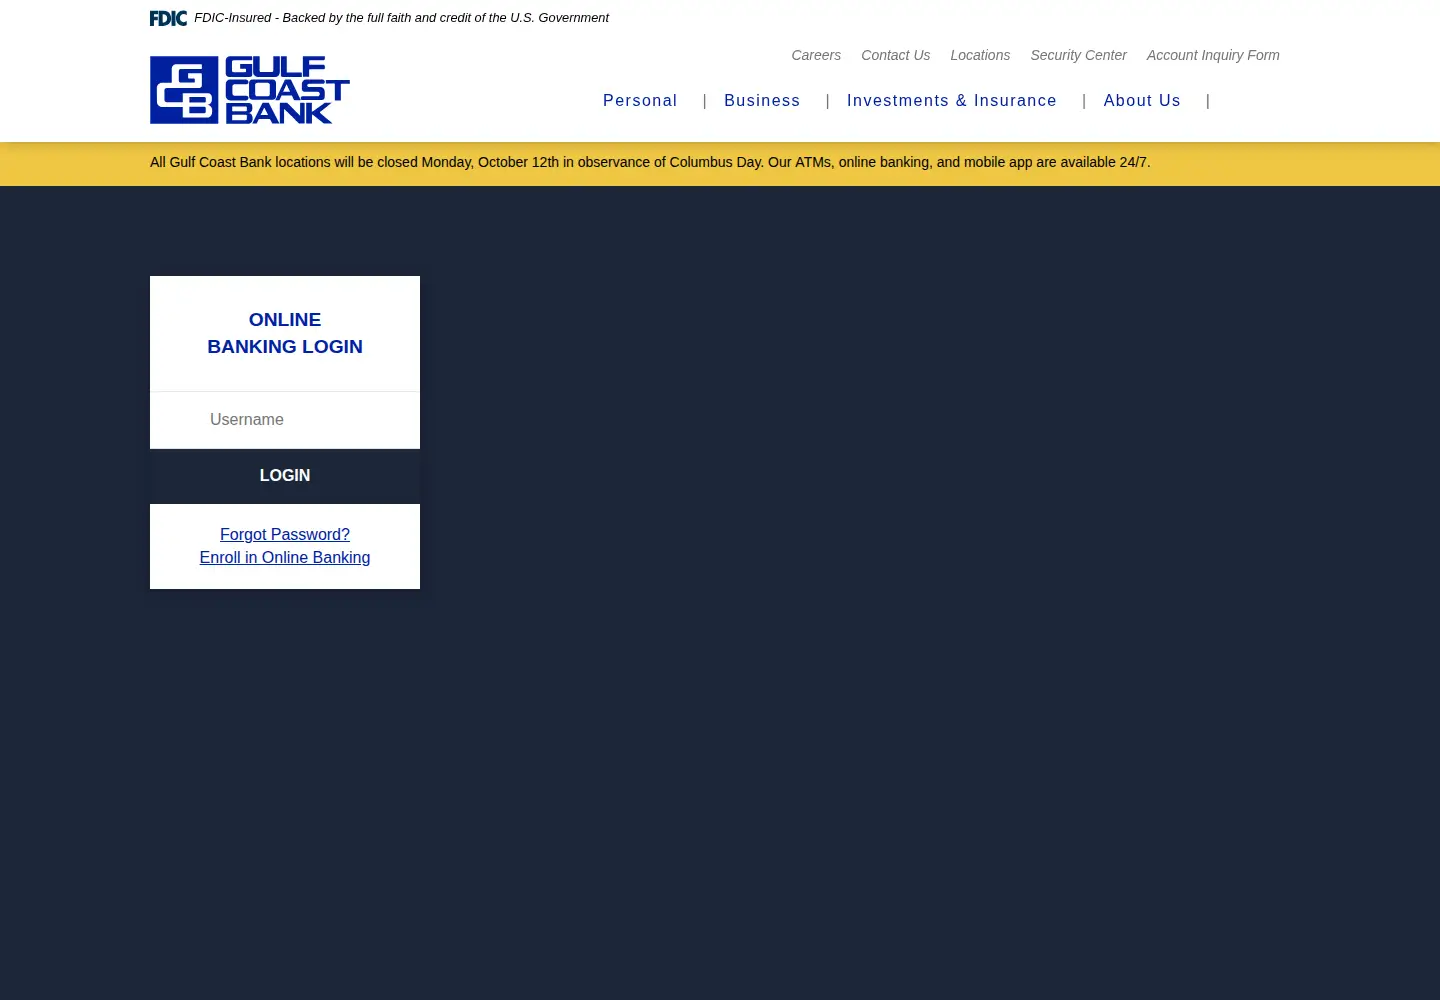Open Investments & Insurance menu

pyautogui.click(x=952, y=101)
